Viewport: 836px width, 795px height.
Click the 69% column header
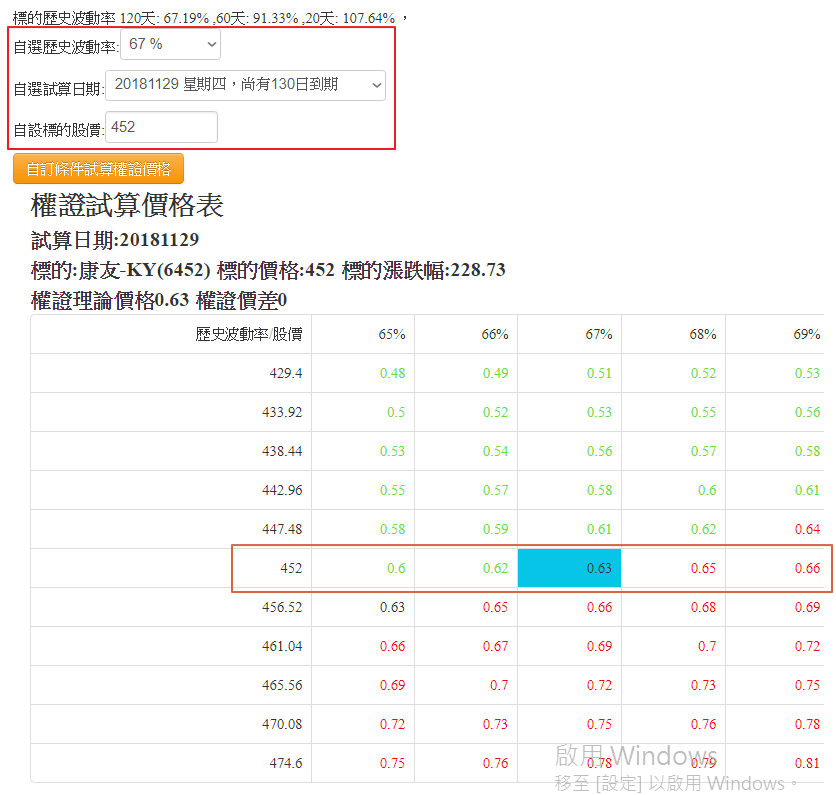coord(807,334)
